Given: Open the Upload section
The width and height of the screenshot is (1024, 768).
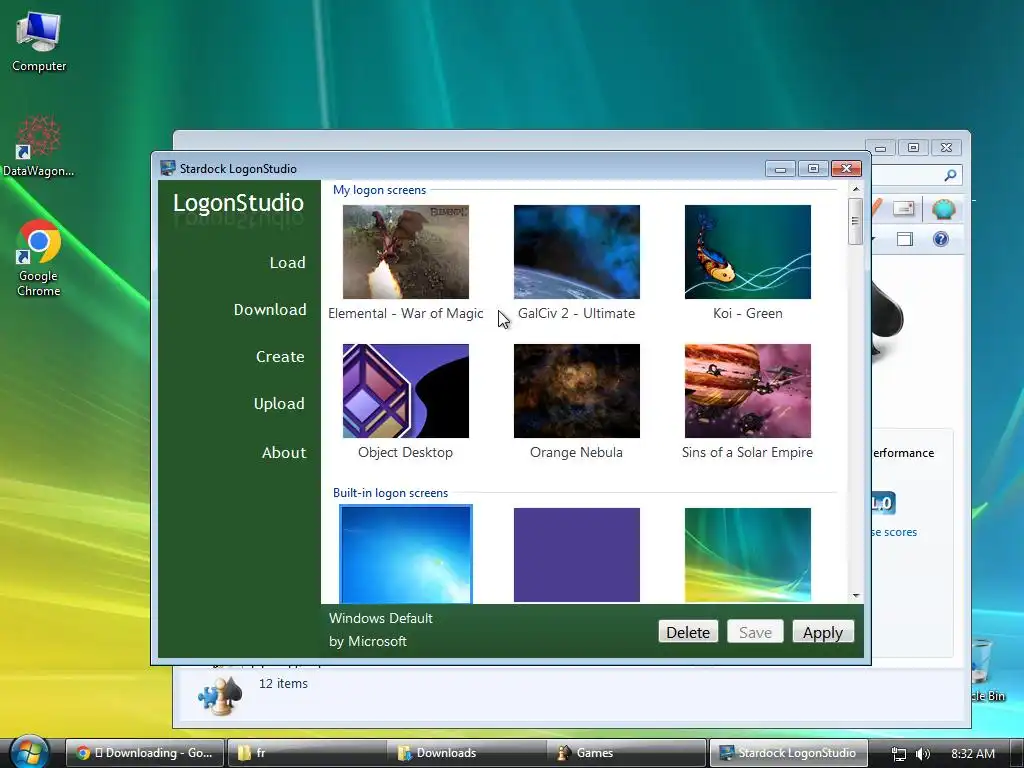Looking at the screenshot, I should (279, 404).
